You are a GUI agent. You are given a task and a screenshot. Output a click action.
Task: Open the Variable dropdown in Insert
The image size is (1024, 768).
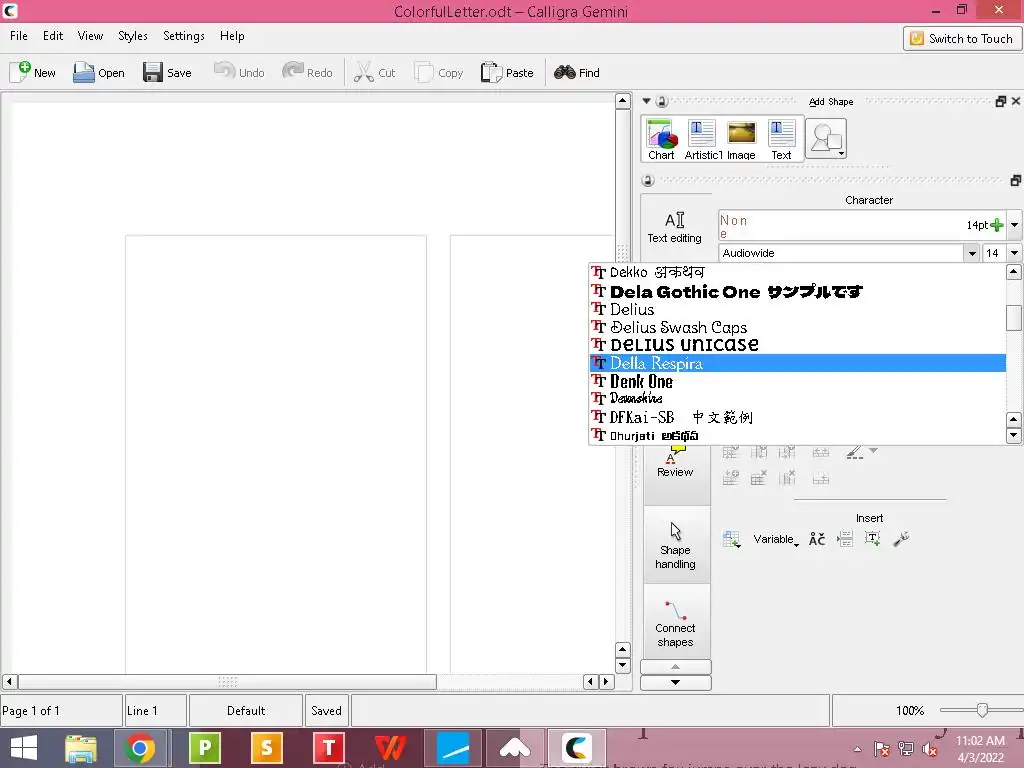(x=776, y=539)
